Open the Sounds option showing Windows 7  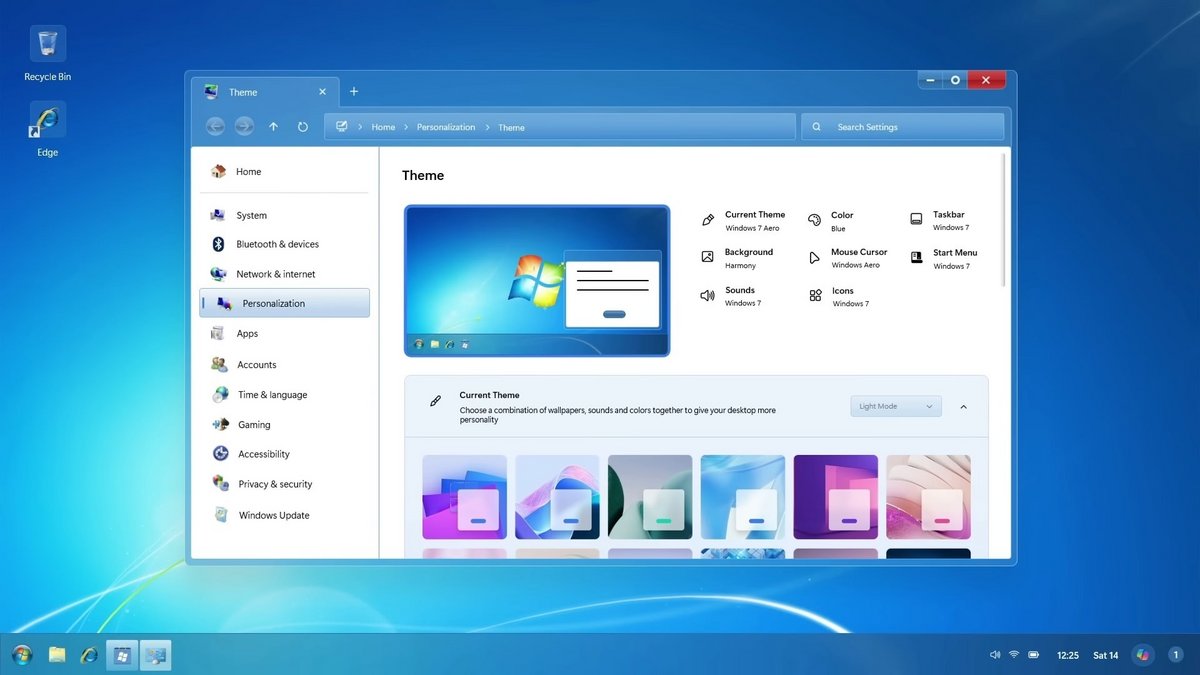pyautogui.click(x=731, y=296)
